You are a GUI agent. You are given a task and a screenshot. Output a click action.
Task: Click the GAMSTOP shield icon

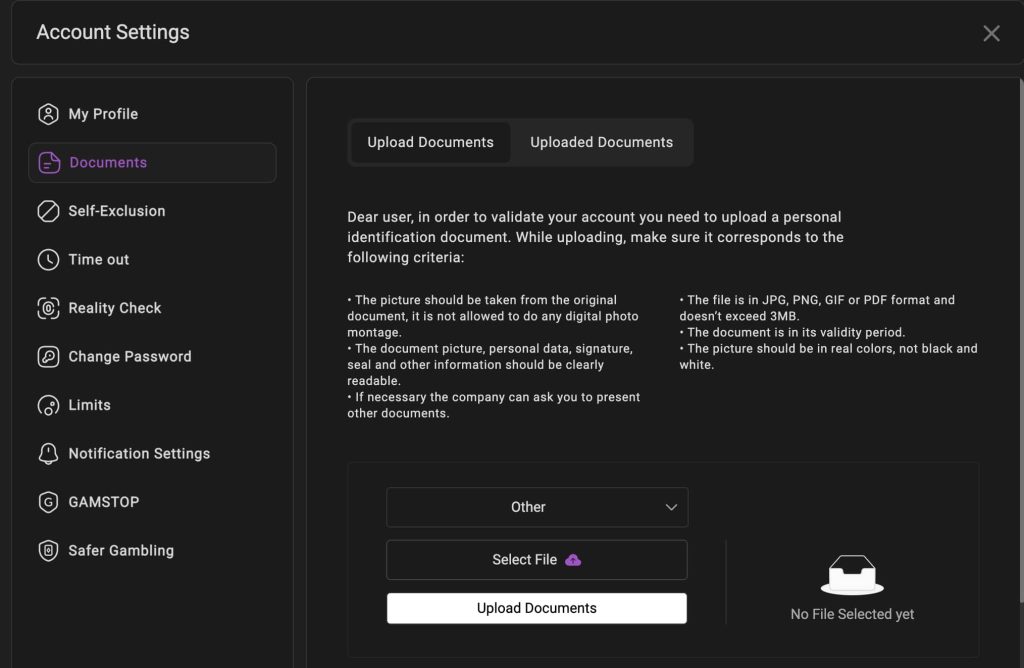pos(48,502)
